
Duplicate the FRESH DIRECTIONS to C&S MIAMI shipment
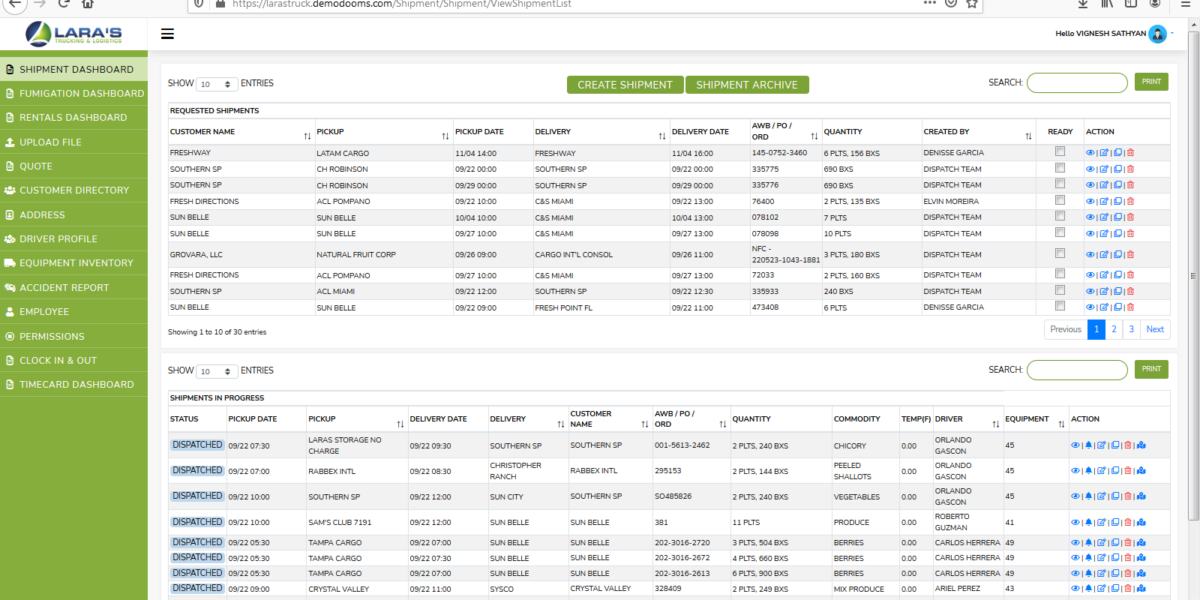tap(1116, 201)
